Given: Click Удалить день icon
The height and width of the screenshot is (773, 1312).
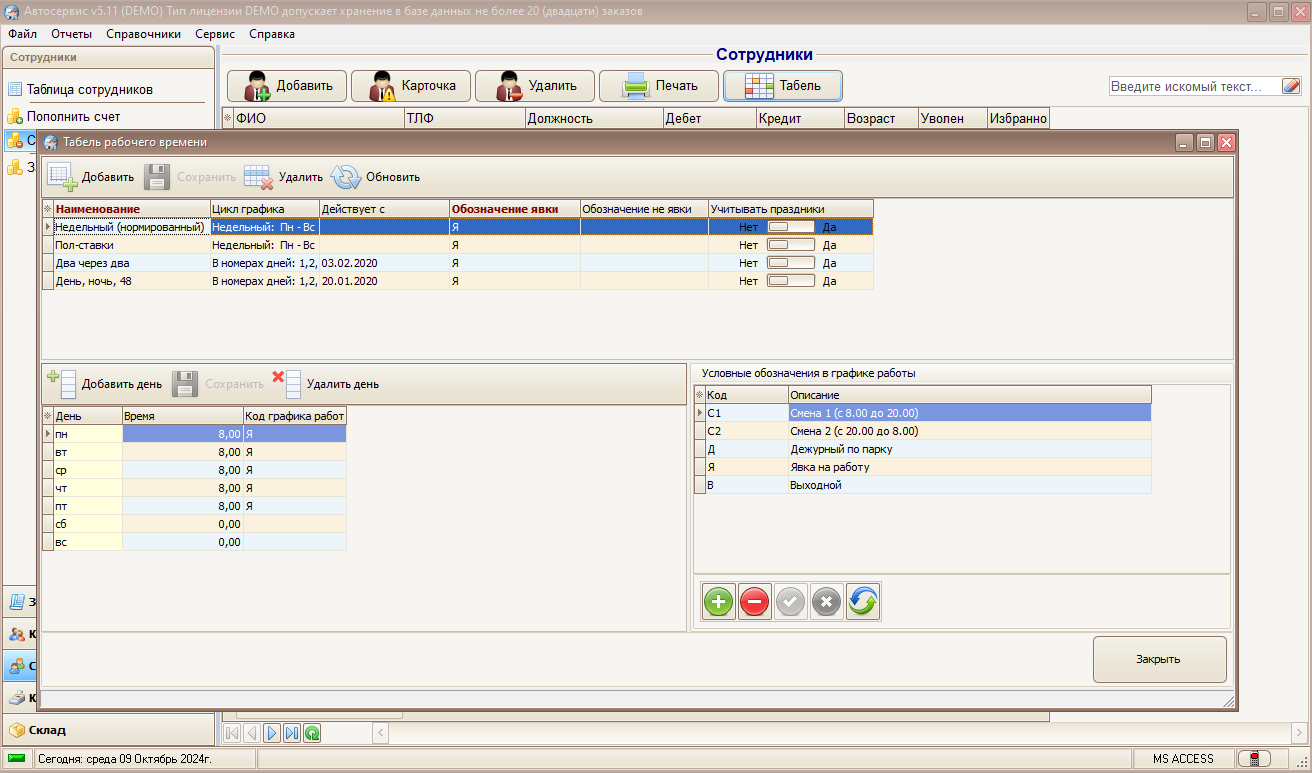Looking at the screenshot, I should tap(286, 384).
